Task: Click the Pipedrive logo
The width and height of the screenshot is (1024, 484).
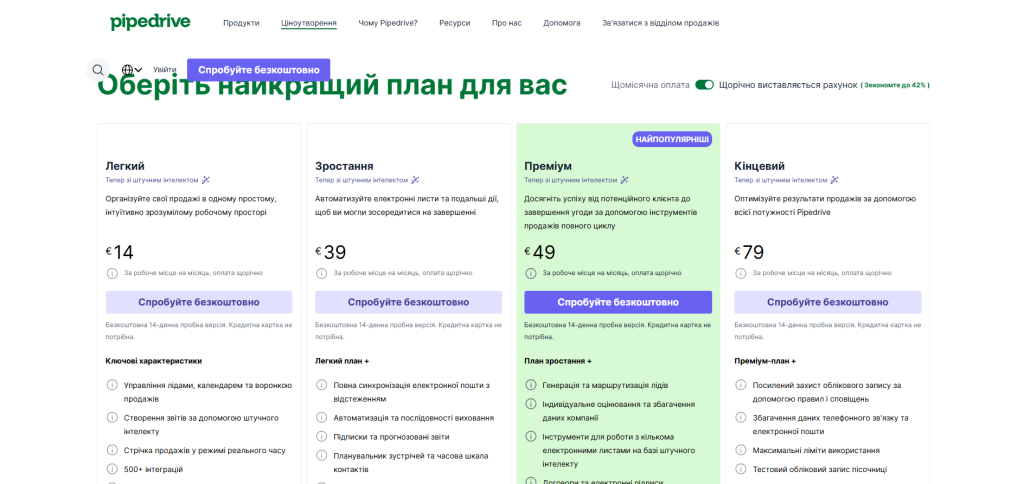Action: (151, 22)
